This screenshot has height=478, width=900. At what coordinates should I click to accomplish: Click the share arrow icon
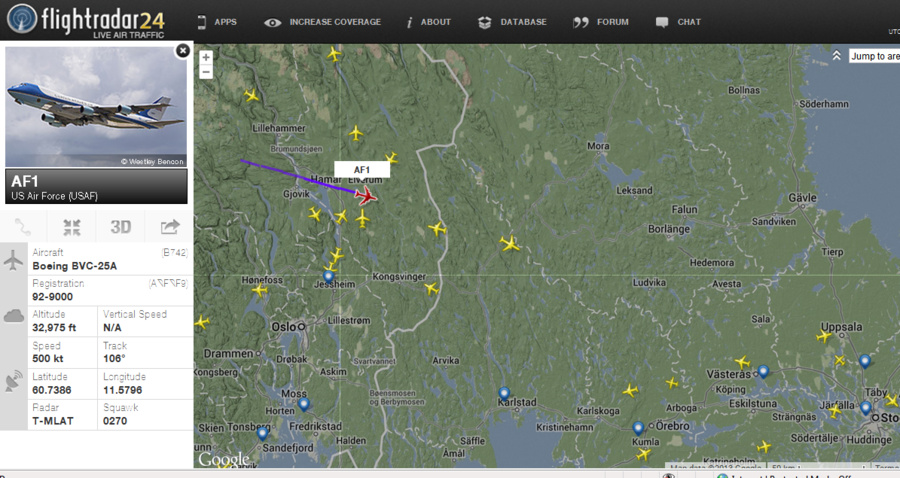pyautogui.click(x=169, y=227)
